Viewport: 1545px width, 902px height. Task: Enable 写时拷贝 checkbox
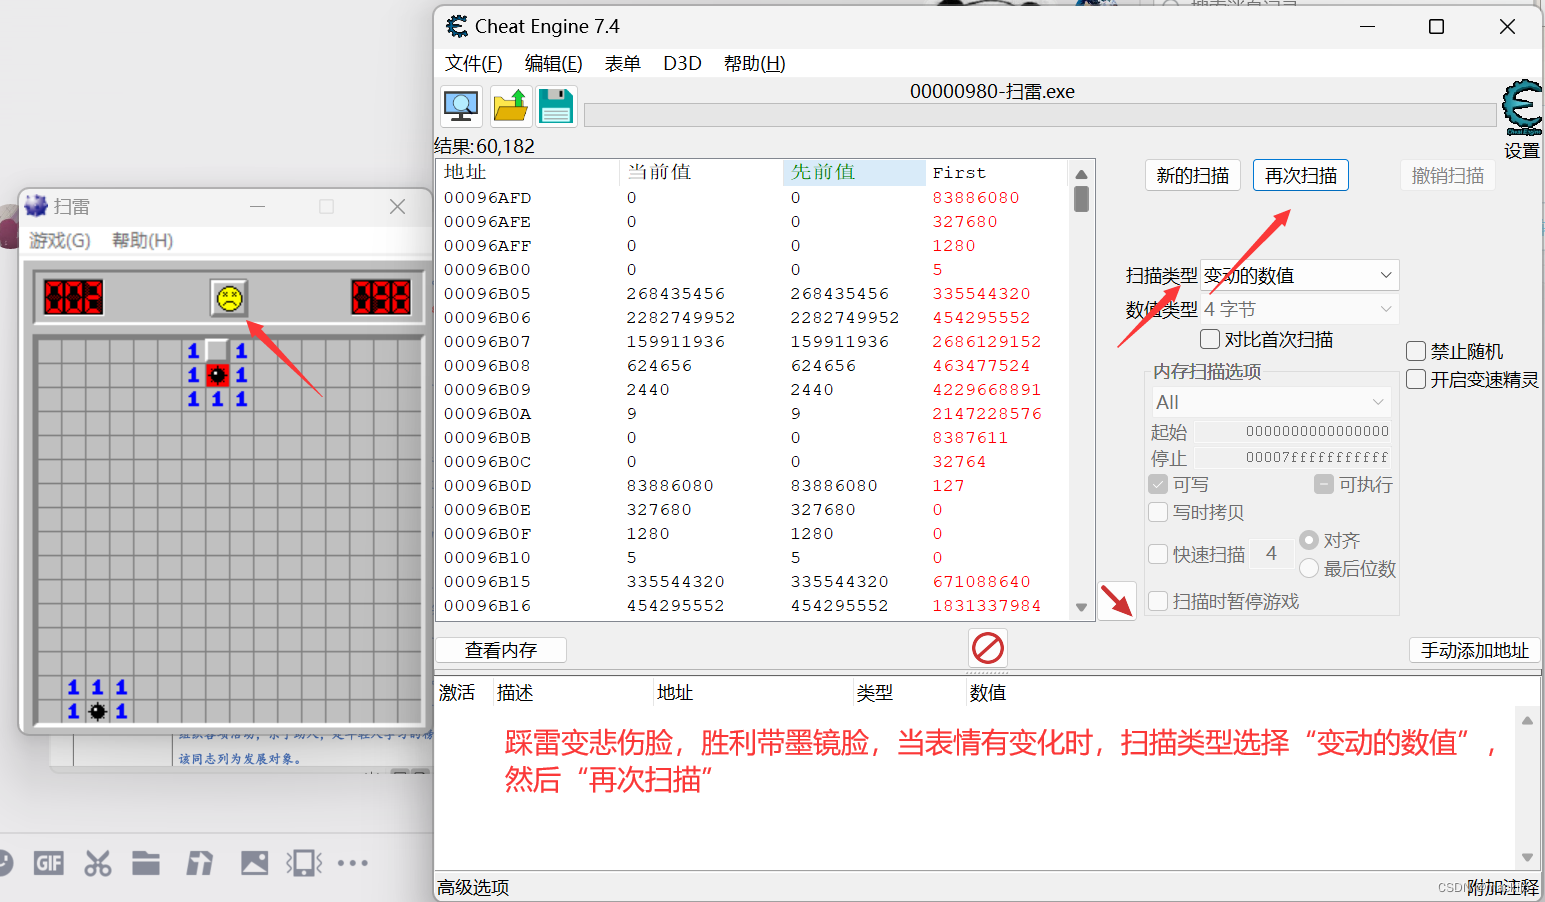(x=1158, y=512)
